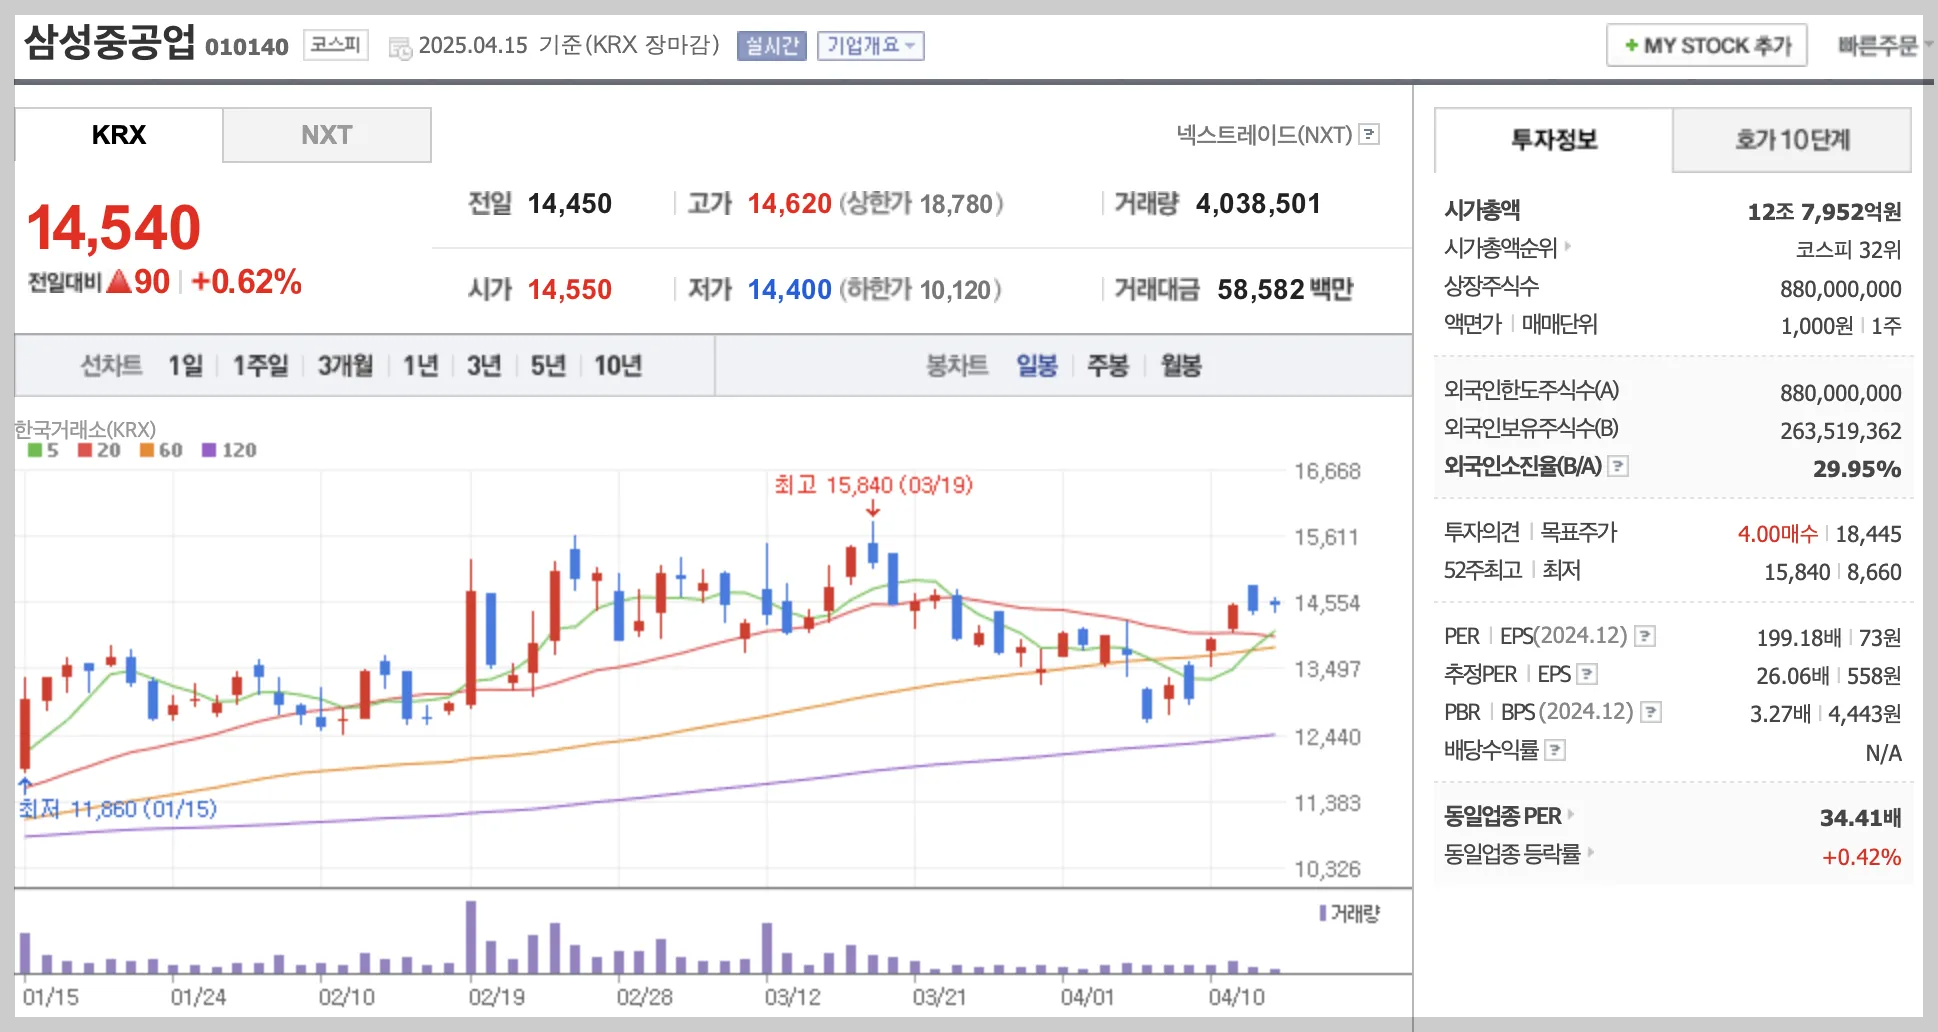Click the 거래량 value 4,038,501

(x=1258, y=204)
